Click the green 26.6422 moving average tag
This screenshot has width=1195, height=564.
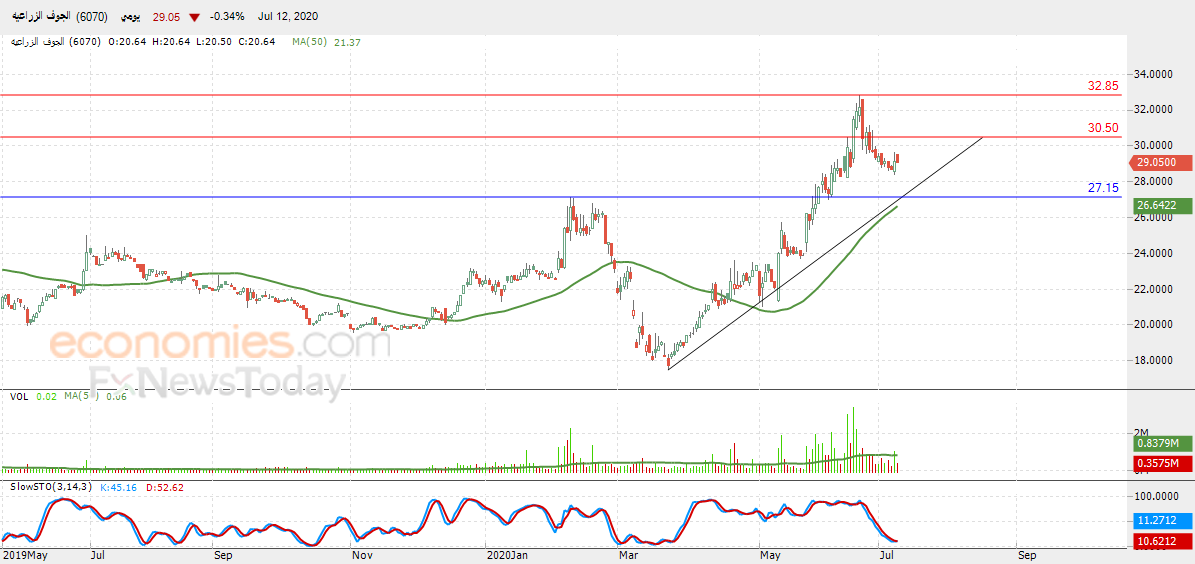coord(1162,206)
